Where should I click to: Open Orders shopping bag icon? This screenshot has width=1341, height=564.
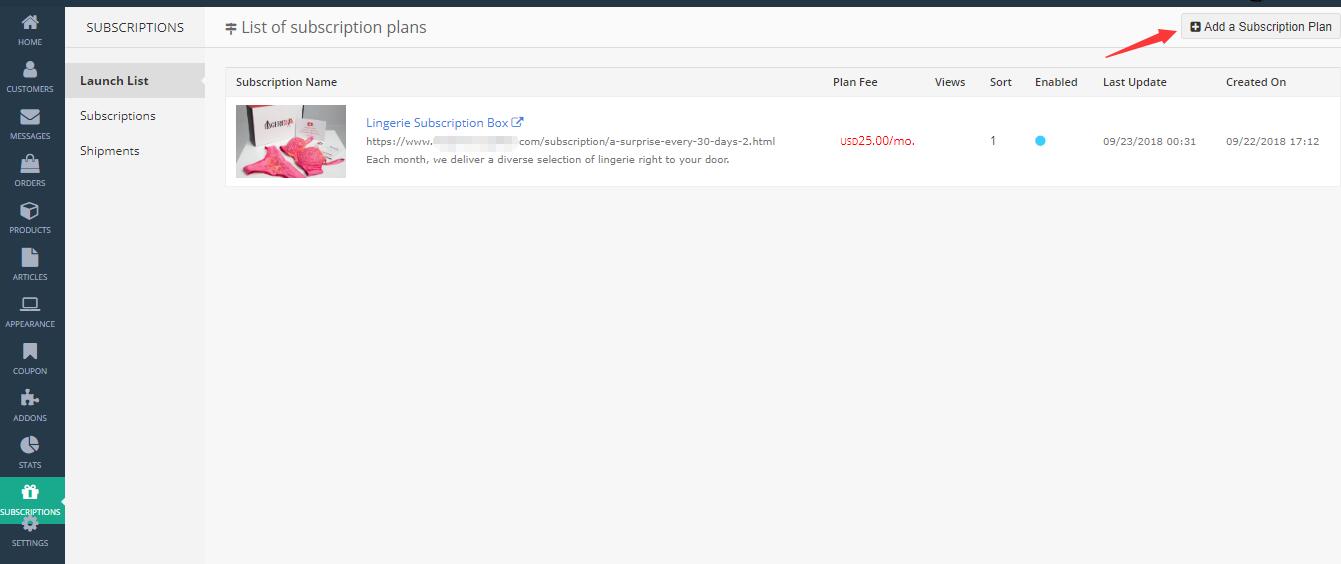[30, 164]
